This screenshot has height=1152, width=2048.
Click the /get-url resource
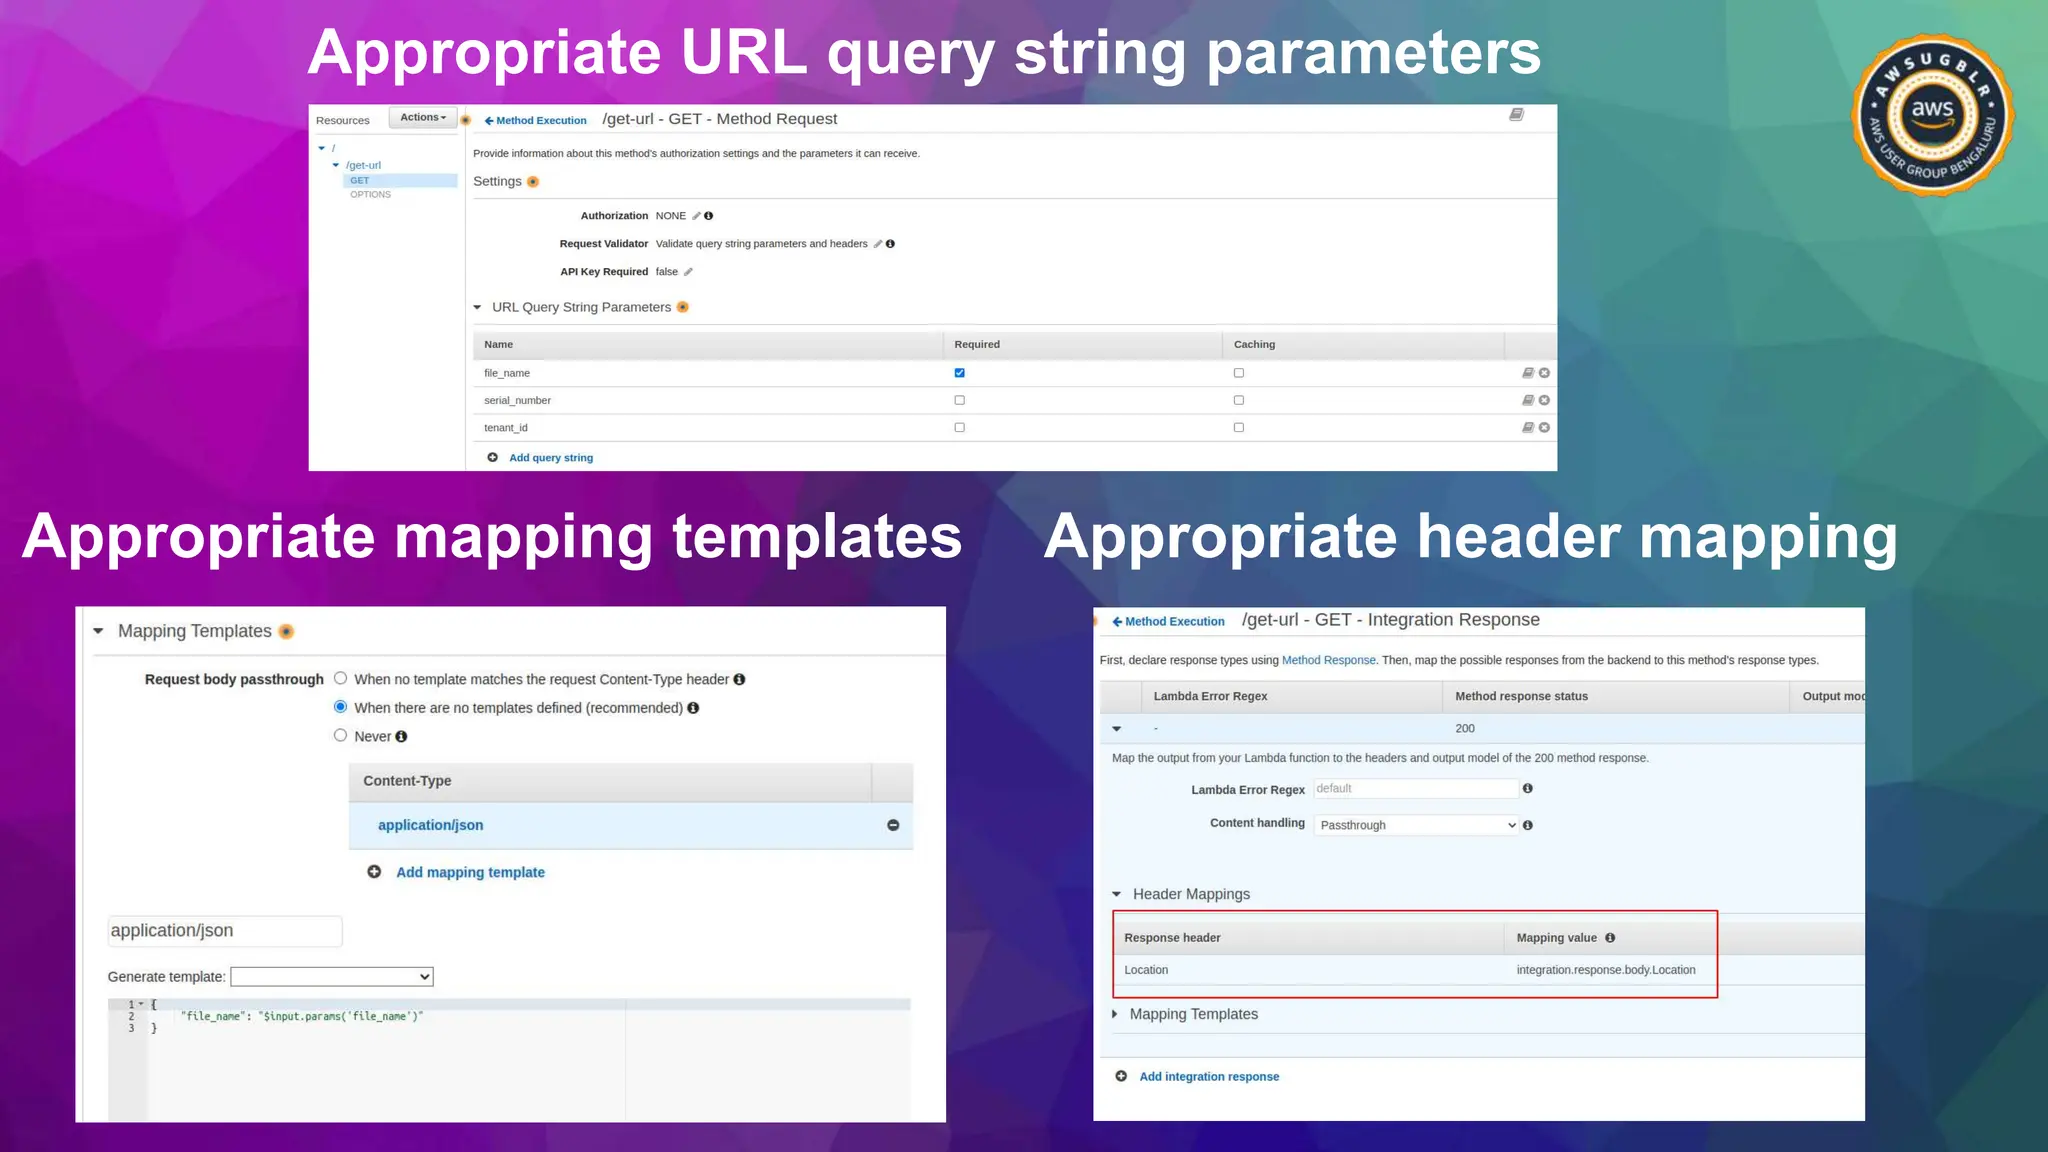click(x=363, y=165)
